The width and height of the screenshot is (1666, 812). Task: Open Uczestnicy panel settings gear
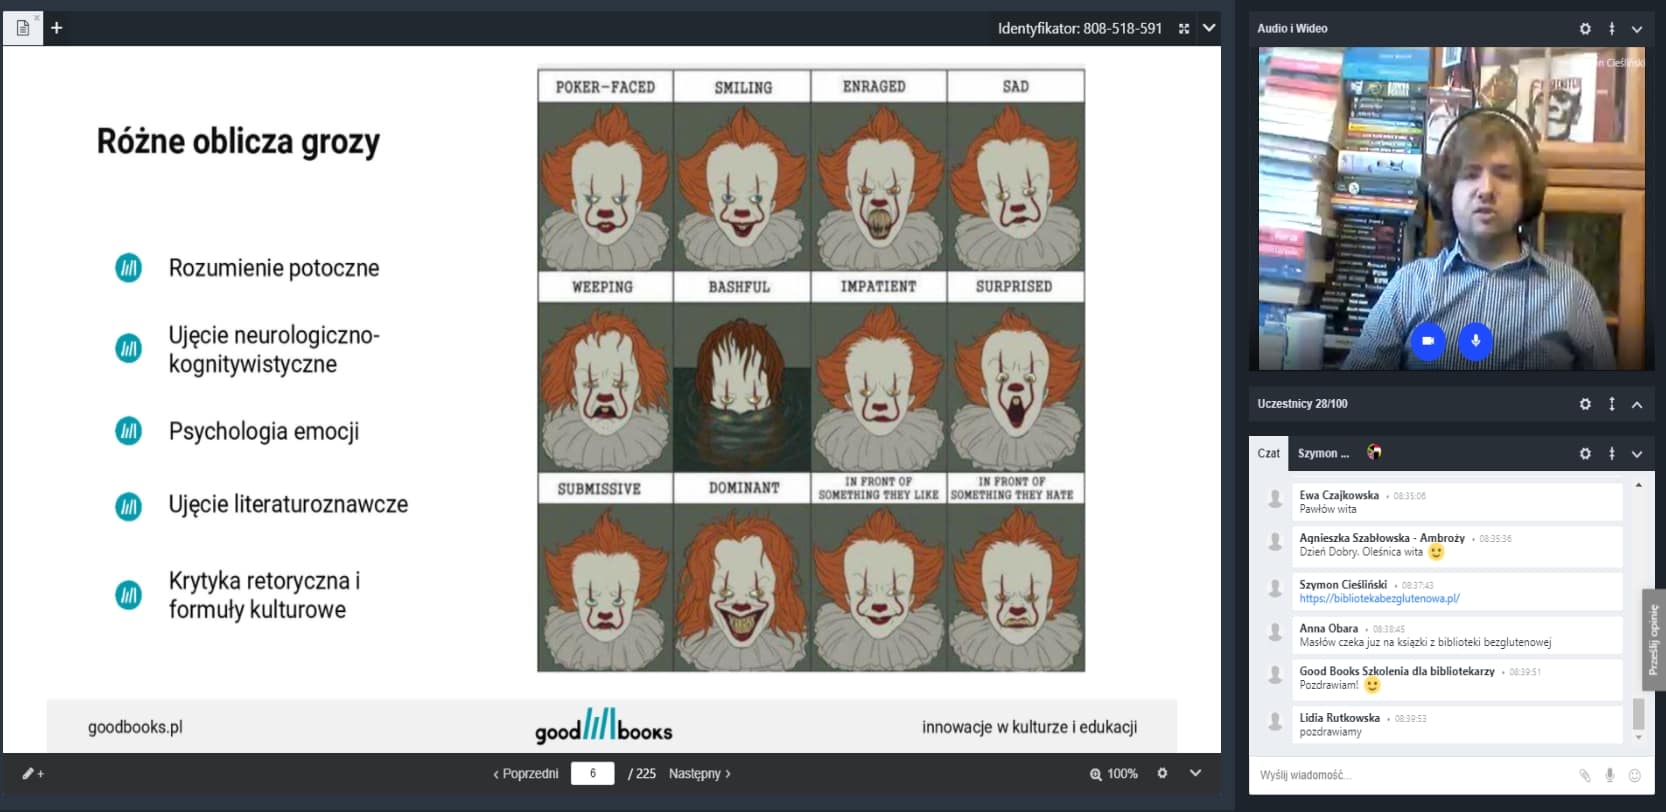(x=1585, y=404)
